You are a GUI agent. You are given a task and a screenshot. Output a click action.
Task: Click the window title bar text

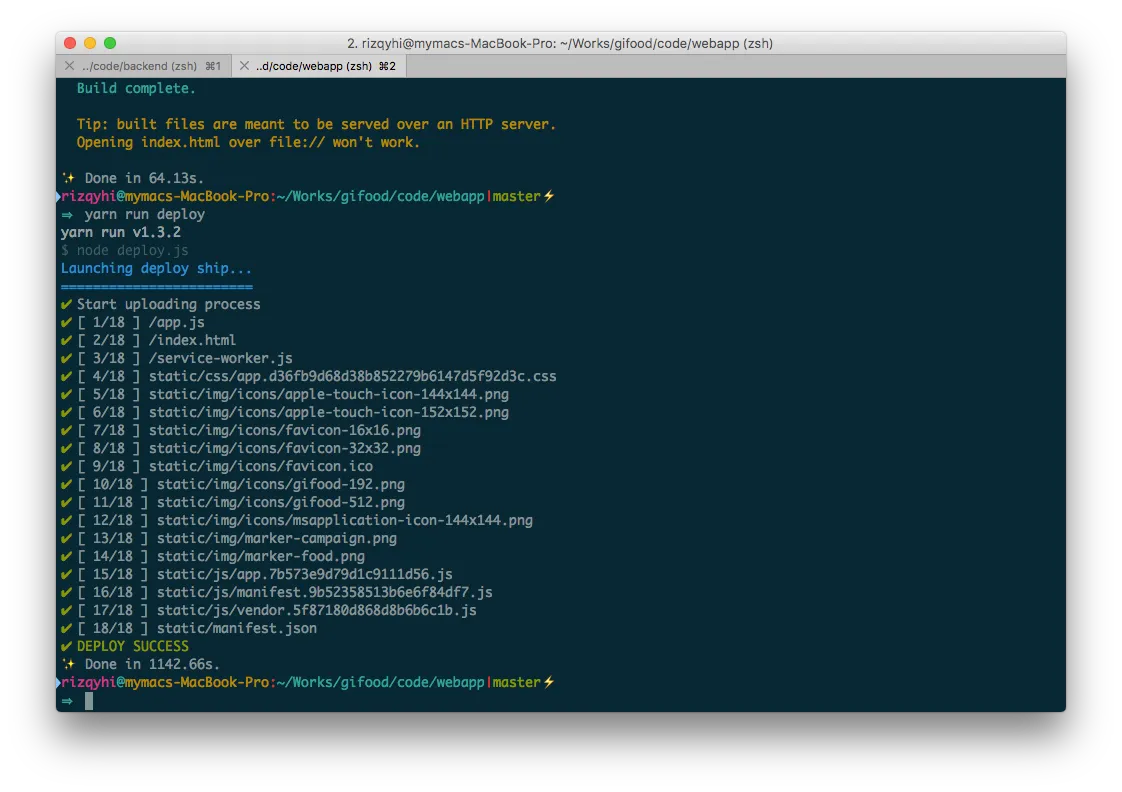tap(559, 43)
